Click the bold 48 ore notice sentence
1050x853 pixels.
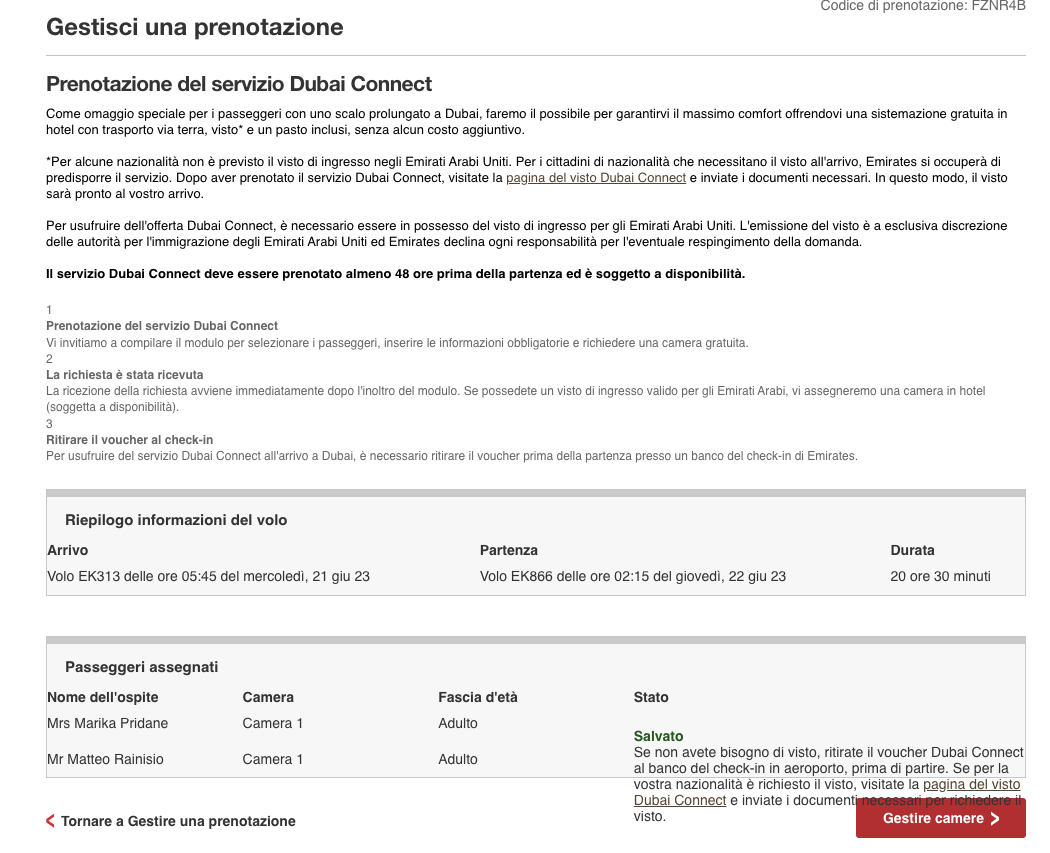(395, 274)
